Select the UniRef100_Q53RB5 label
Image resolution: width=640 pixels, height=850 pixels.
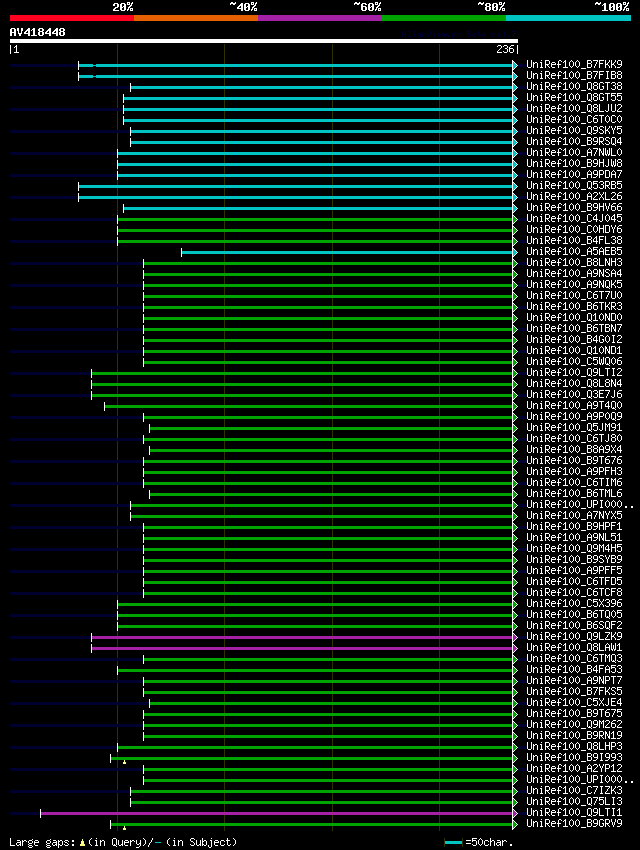pos(574,185)
